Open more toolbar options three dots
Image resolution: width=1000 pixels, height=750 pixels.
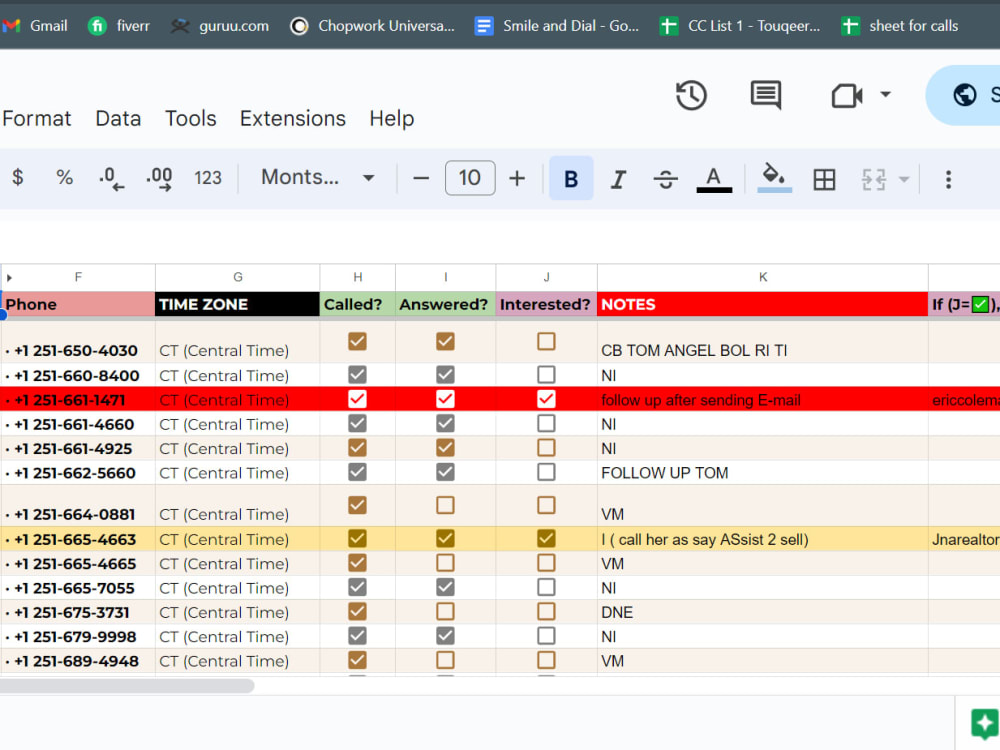click(x=948, y=179)
